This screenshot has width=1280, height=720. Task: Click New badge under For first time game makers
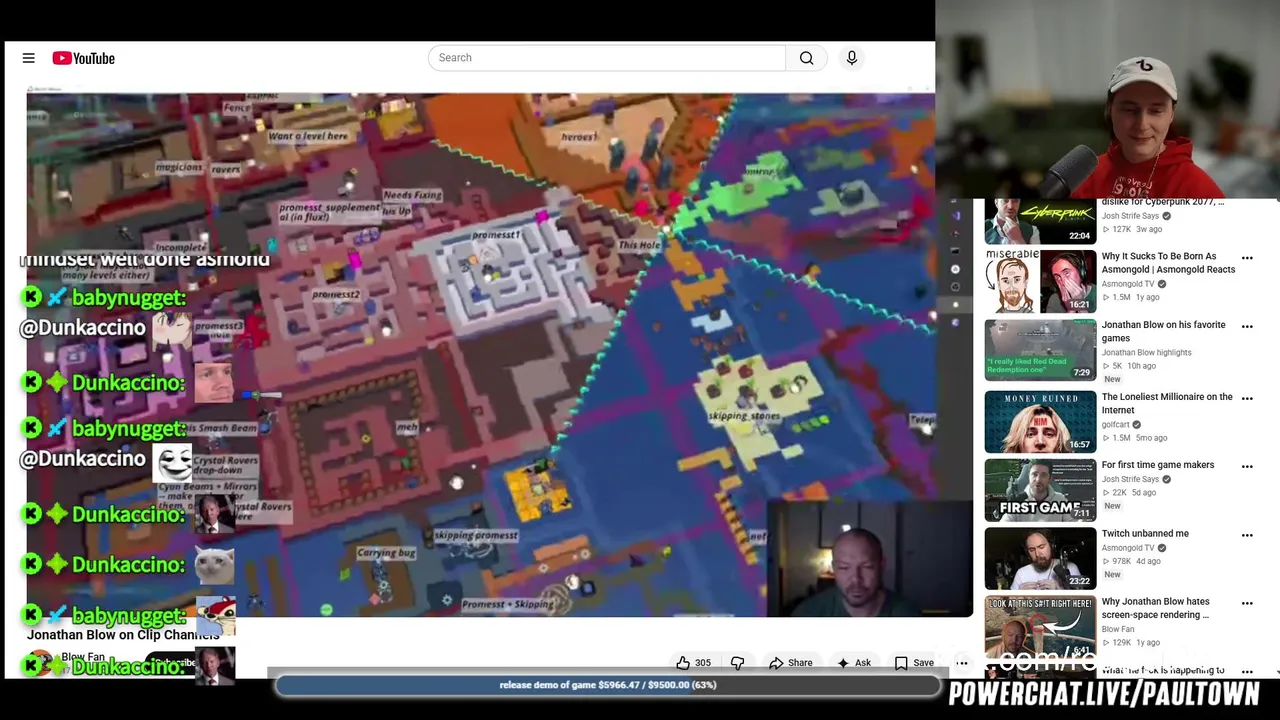tap(1112, 506)
